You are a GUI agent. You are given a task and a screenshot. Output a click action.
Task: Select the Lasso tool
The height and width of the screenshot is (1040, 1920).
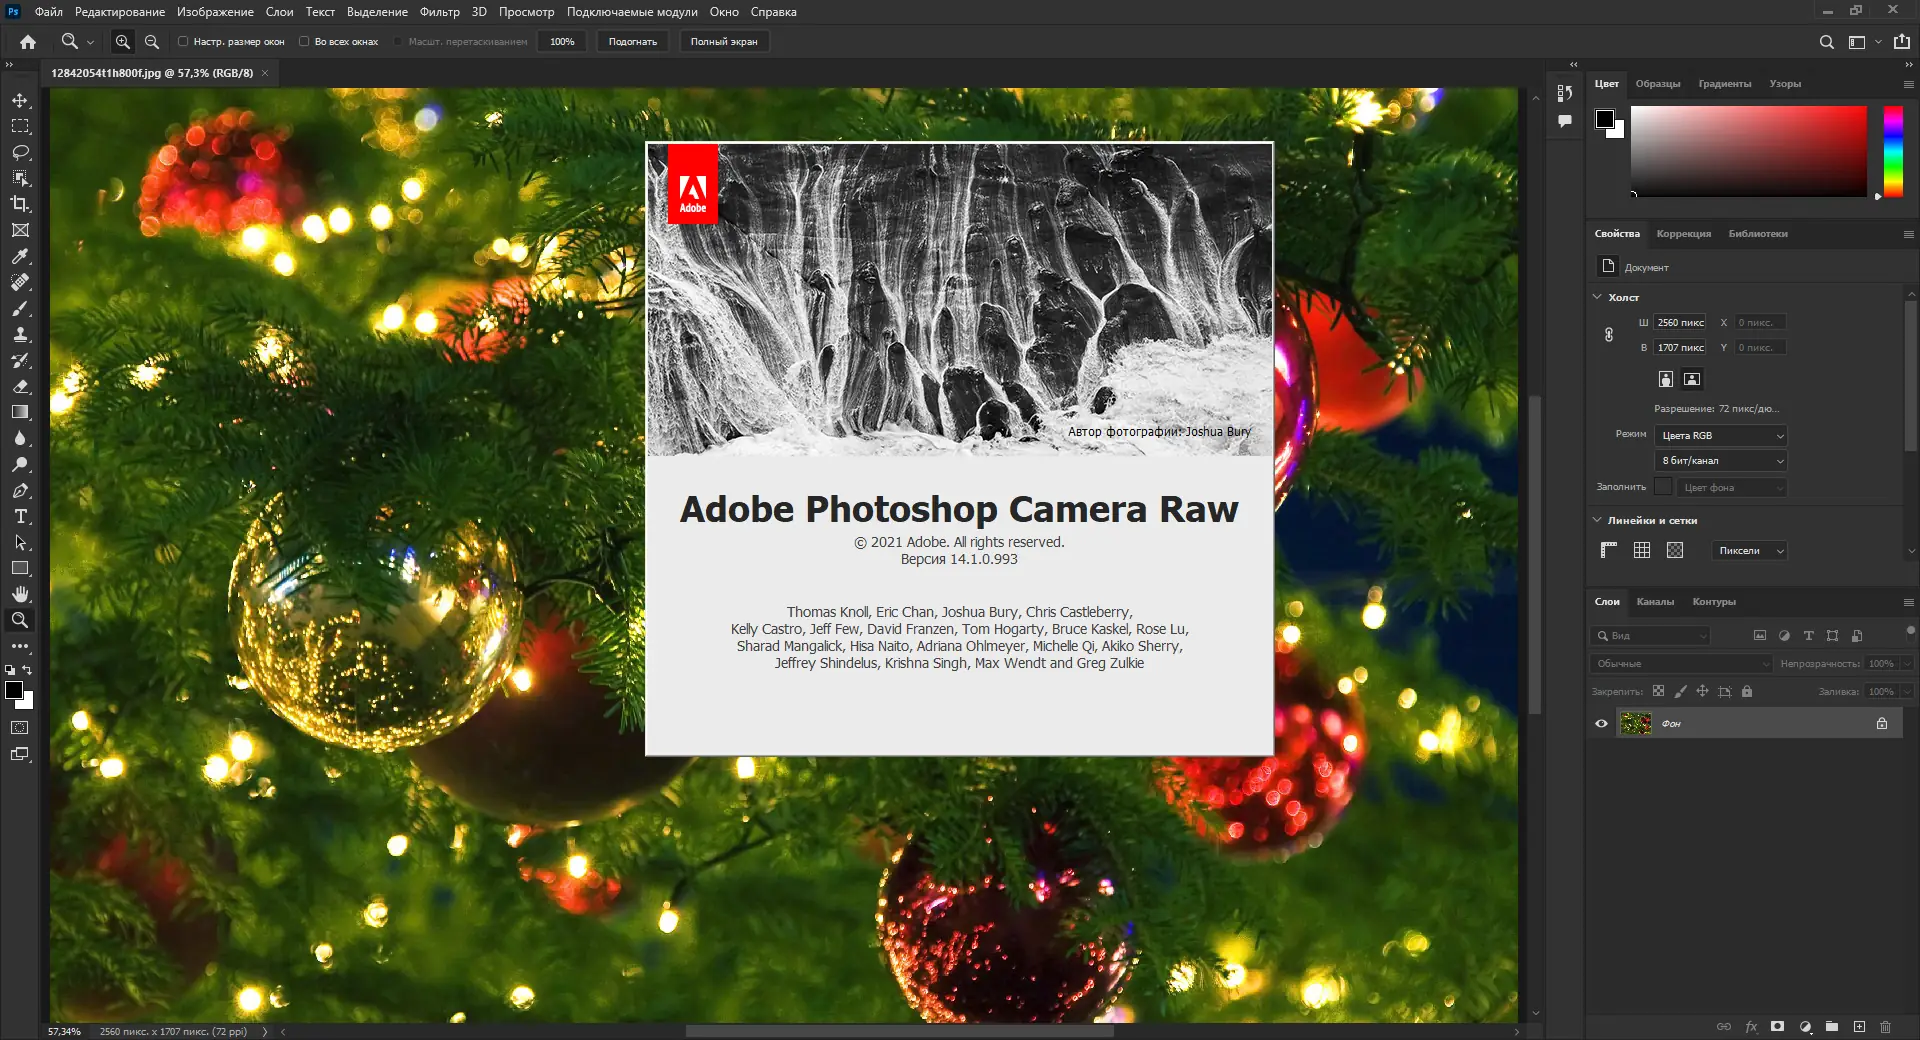pos(20,152)
